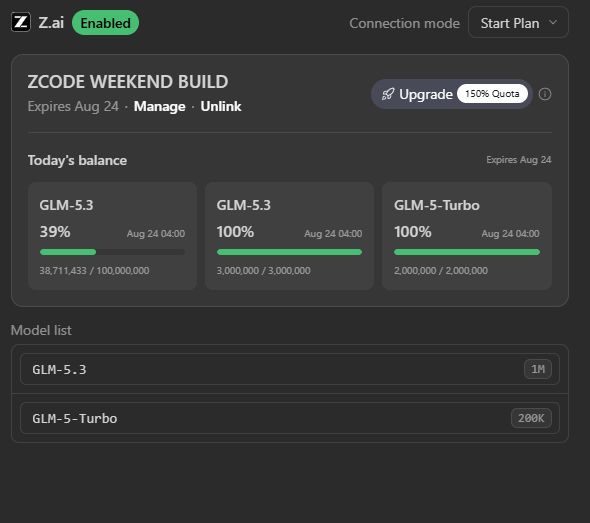Select the GLM-5.3 card showing 38,711,433 tokens
This screenshot has width=590, height=523.
(113, 236)
